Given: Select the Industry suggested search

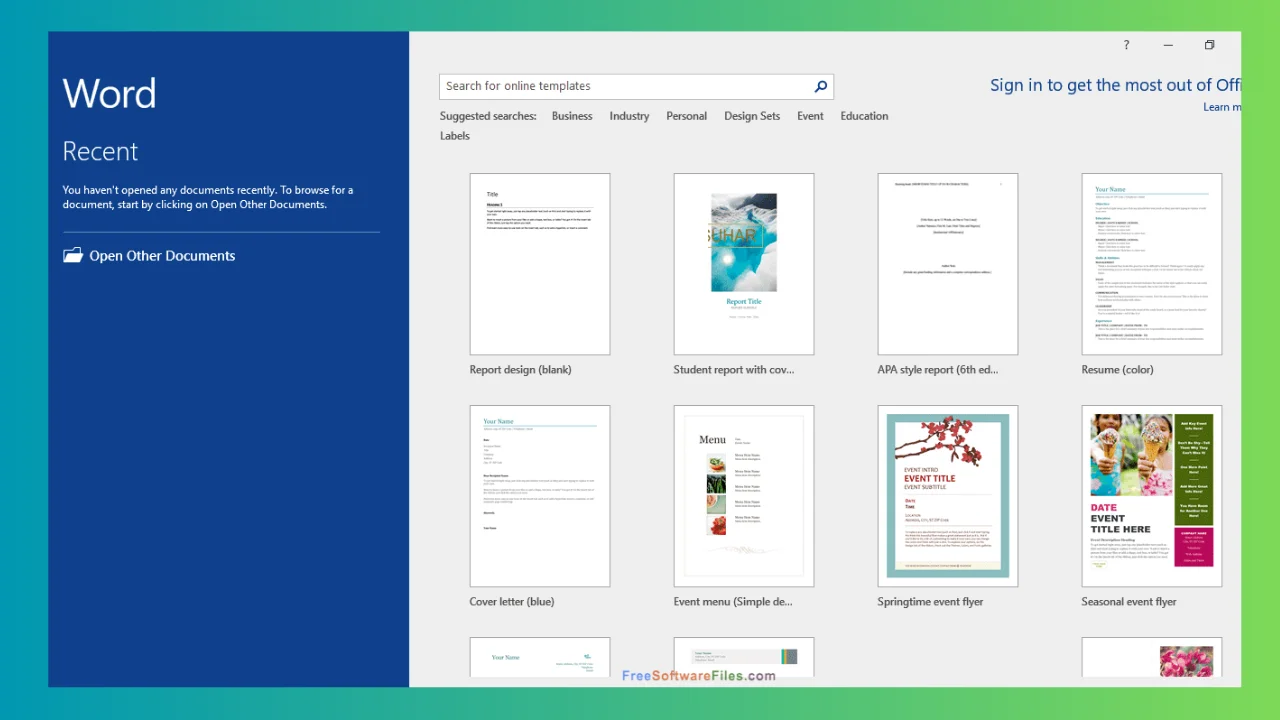Looking at the screenshot, I should point(629,116).
